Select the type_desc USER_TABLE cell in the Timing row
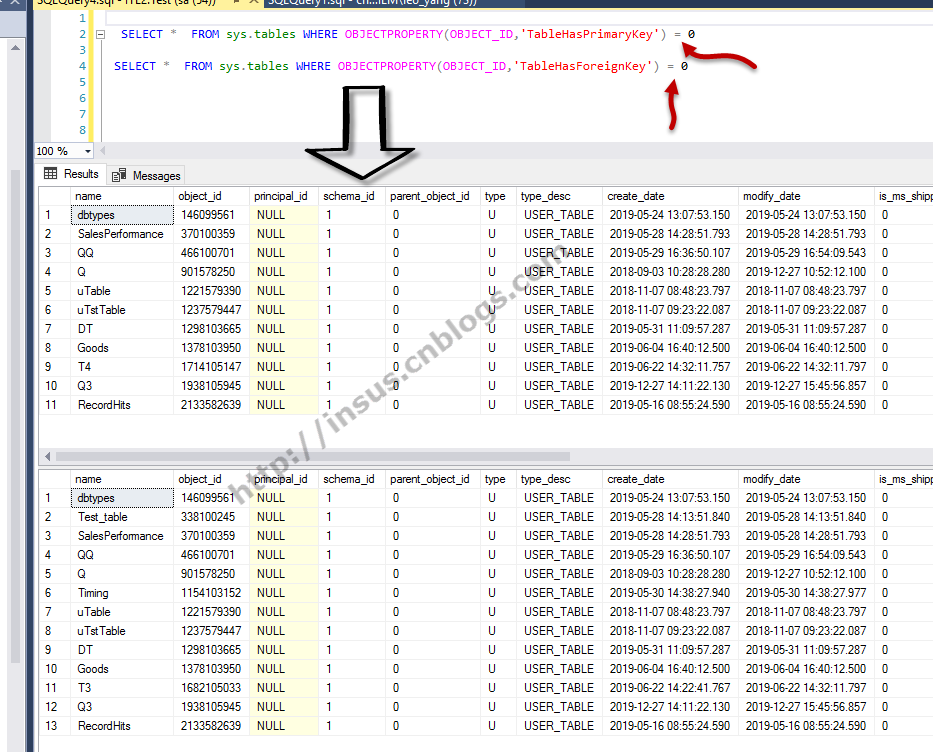The height and width of the screenshot is (752, 933). click(x=559, y=593)
